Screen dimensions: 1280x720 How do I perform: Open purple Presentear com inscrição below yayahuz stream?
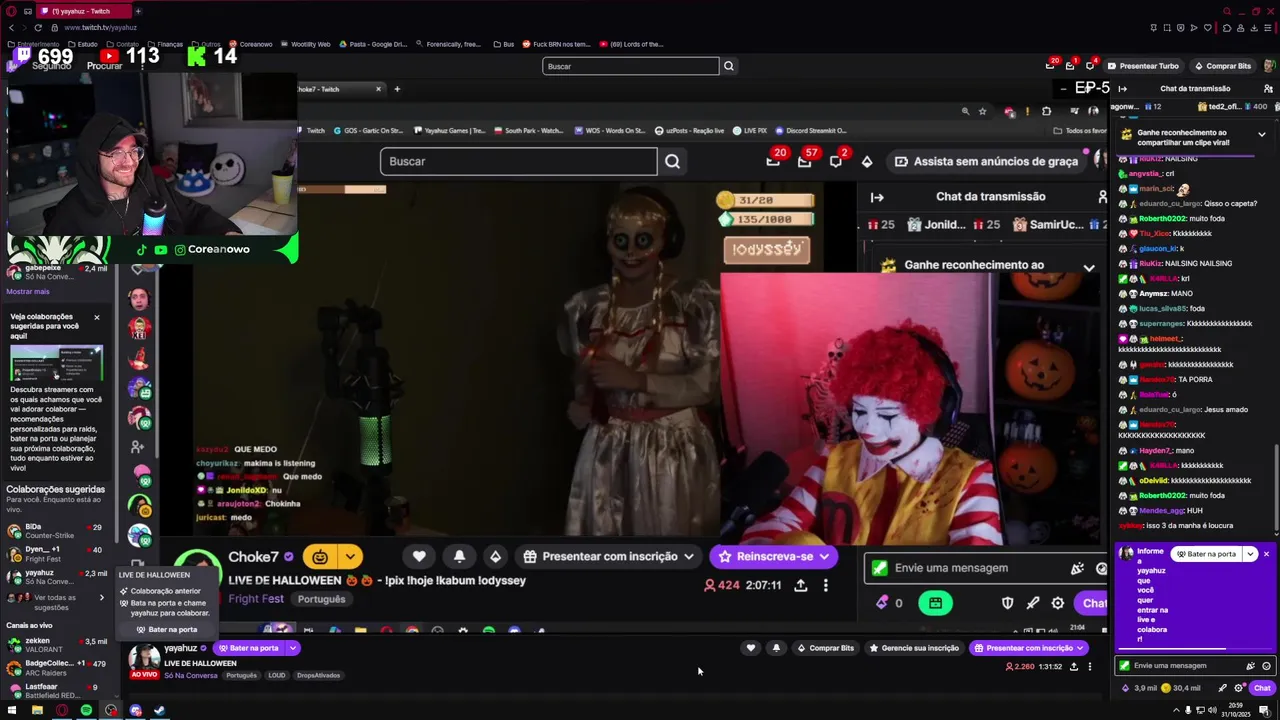(x=1029, y=648)
